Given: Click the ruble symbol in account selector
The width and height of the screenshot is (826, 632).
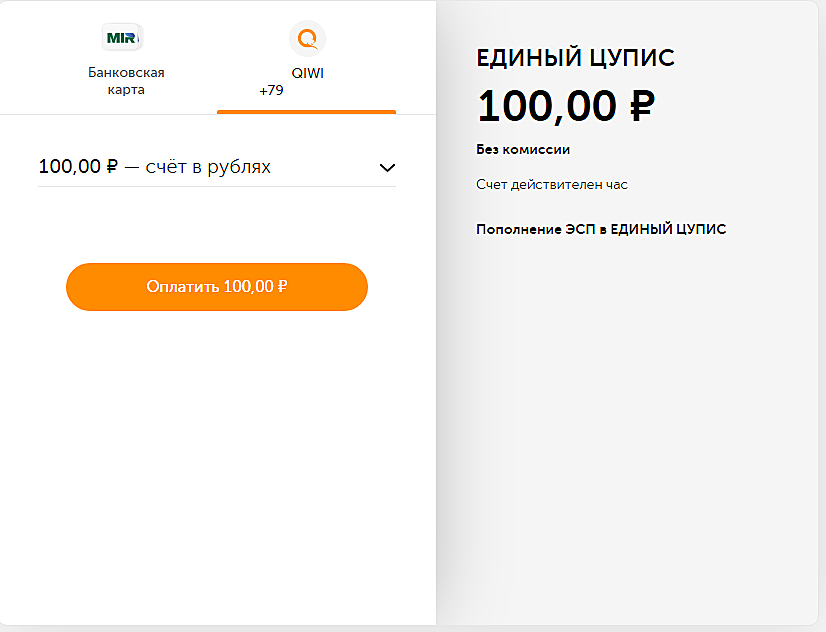Looking at the screenshot, I should point(112,167).
